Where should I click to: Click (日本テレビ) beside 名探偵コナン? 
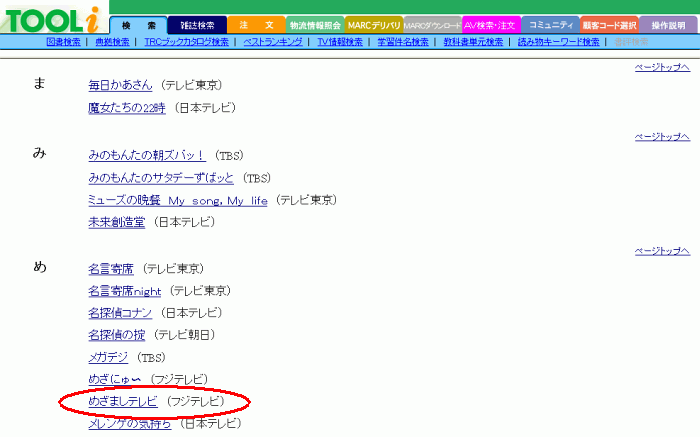coord(192,313)
